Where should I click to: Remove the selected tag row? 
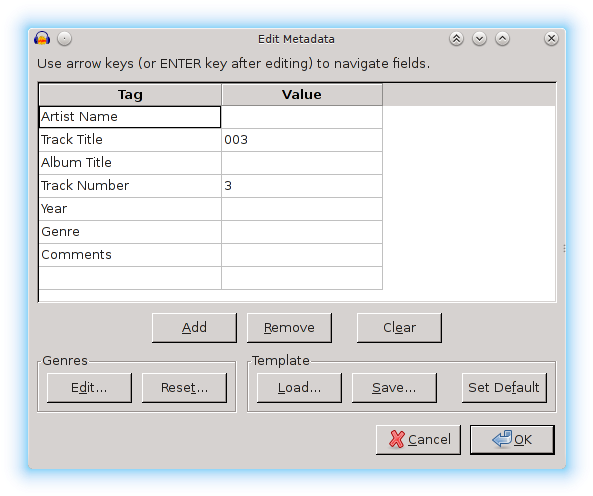tap(289, 327)
